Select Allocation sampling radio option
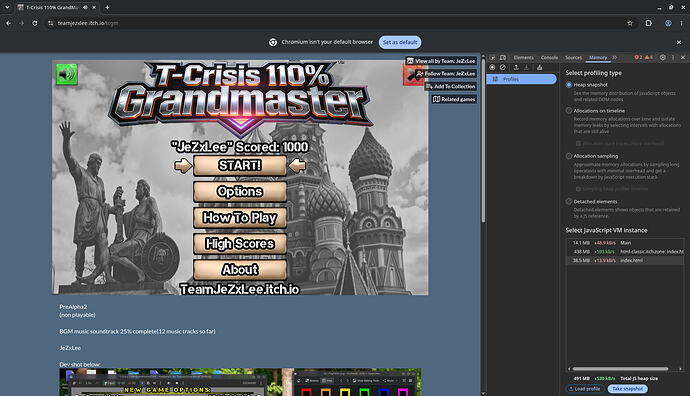Screen dimensions: 690x396 coord(569,156)
